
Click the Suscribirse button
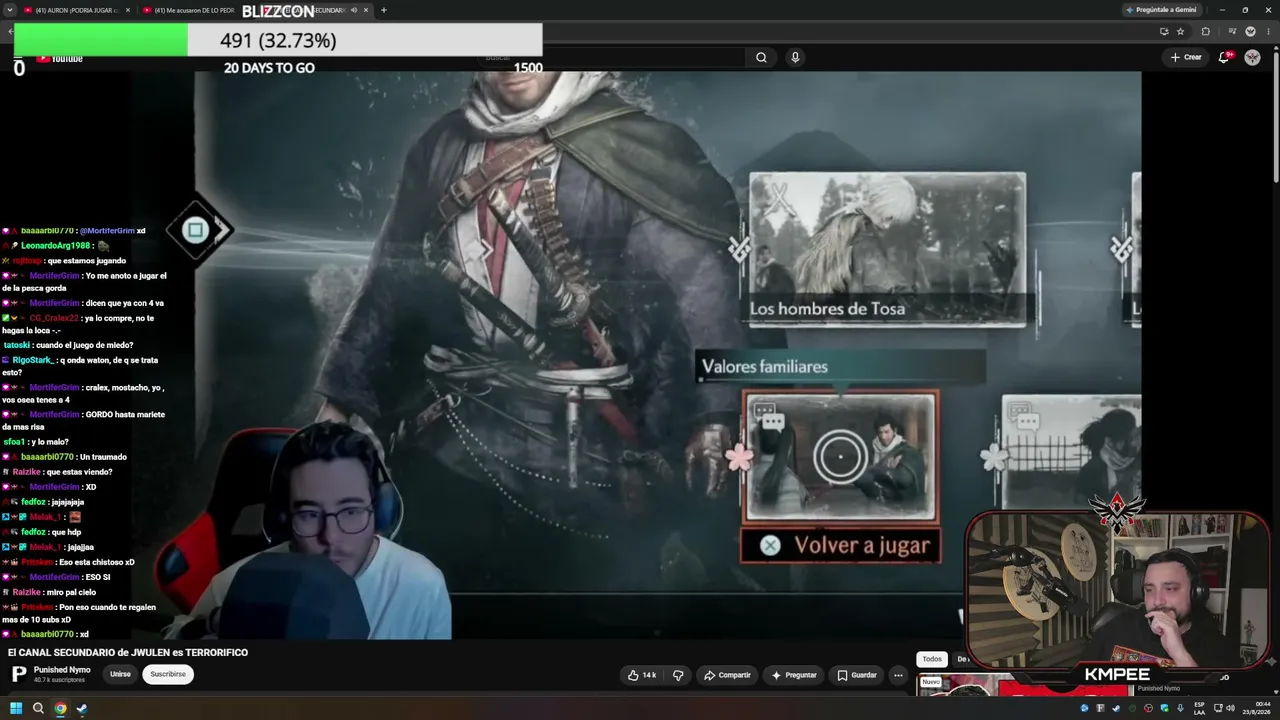[168, 674]
